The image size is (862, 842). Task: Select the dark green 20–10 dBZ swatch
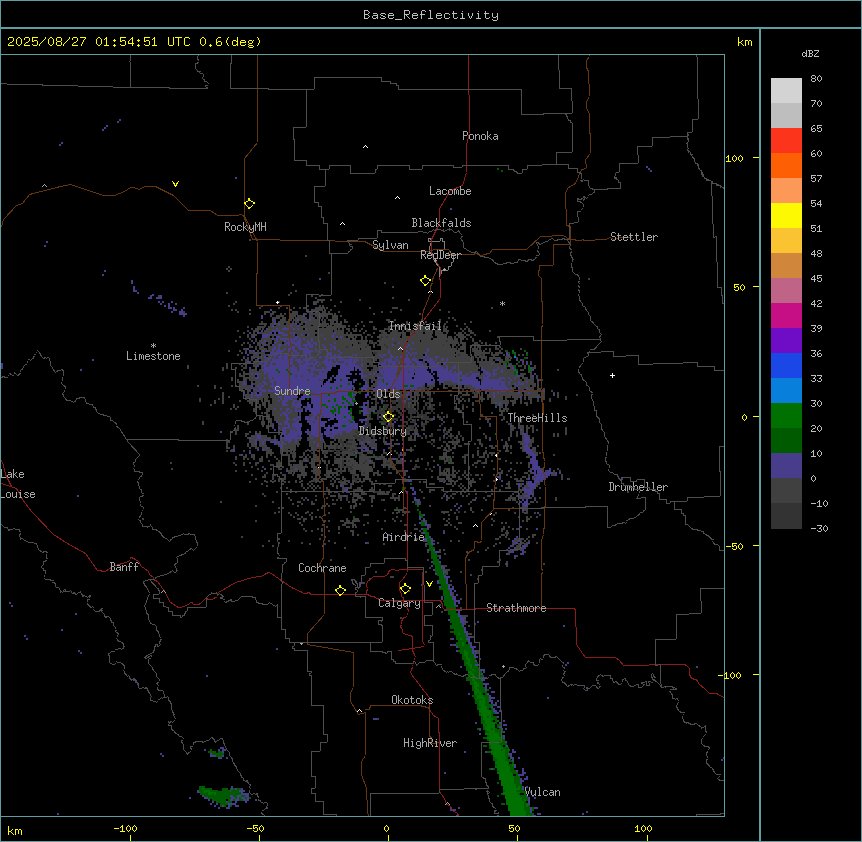click(x=786, y=441)
